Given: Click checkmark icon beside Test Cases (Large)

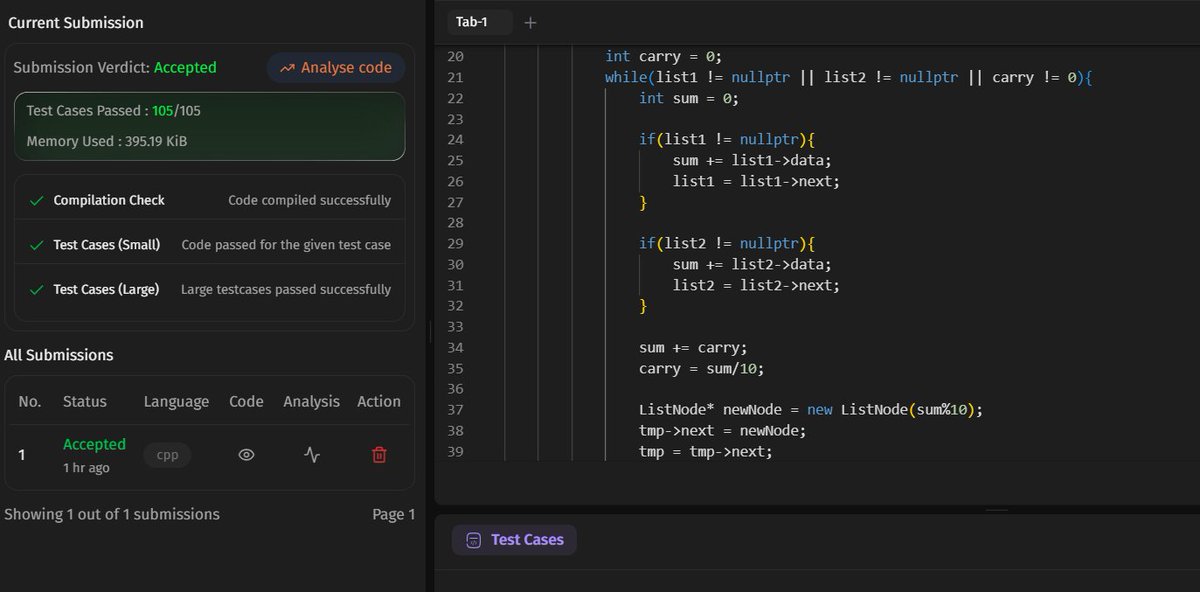Looking at the screenshot, I should (x=37, y=289).
